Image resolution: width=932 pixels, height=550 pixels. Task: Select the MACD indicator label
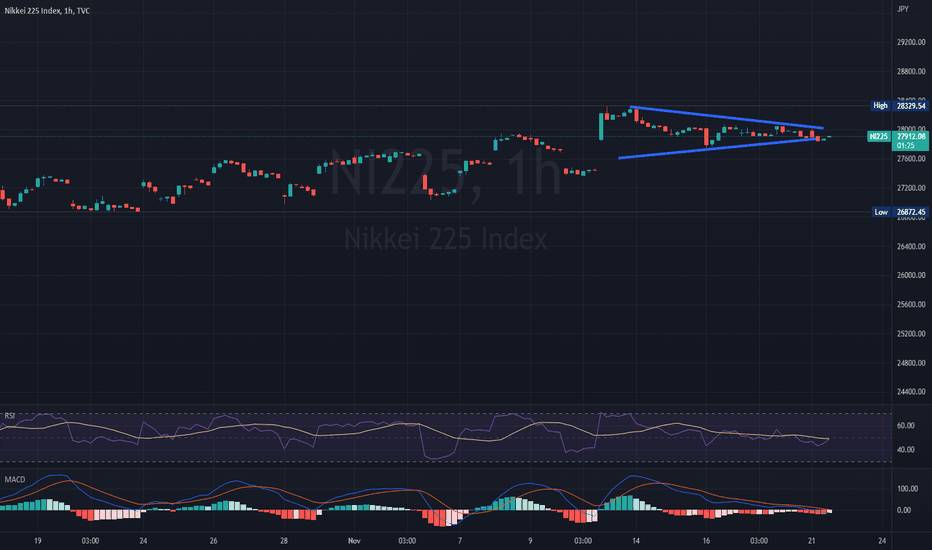15,479
